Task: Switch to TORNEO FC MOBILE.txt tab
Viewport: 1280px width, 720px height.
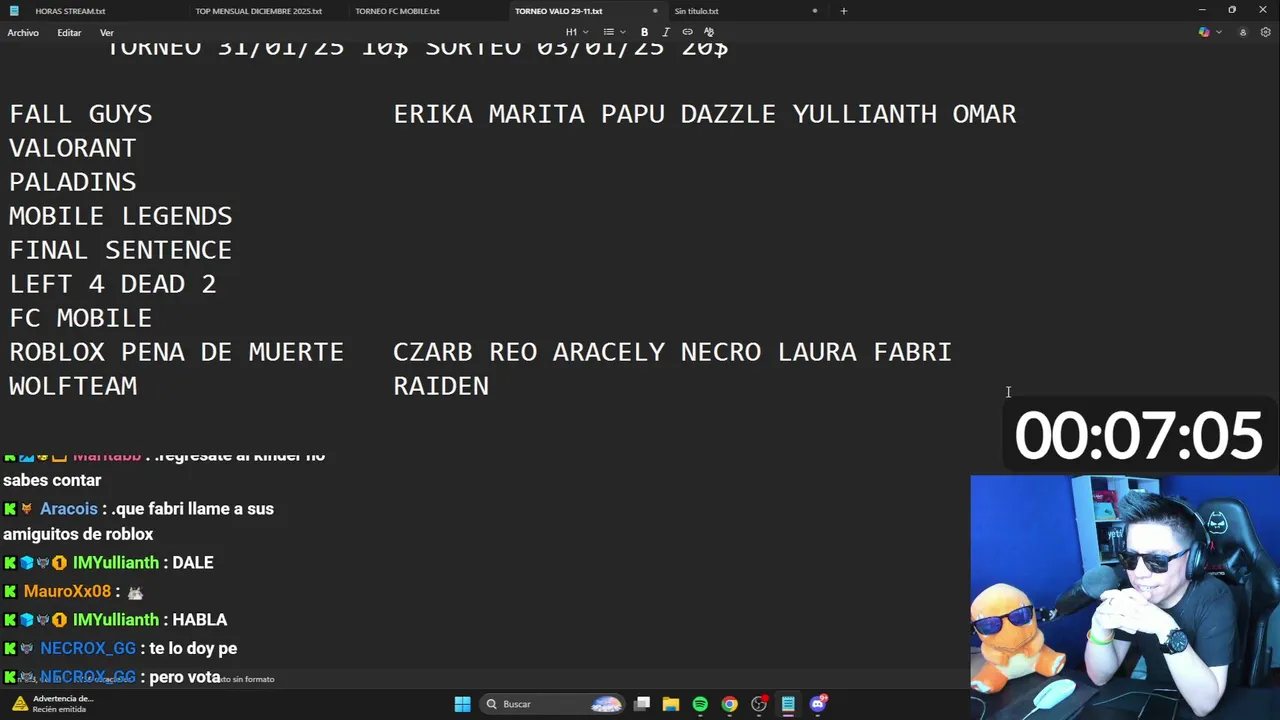Action: pos(397,11)
